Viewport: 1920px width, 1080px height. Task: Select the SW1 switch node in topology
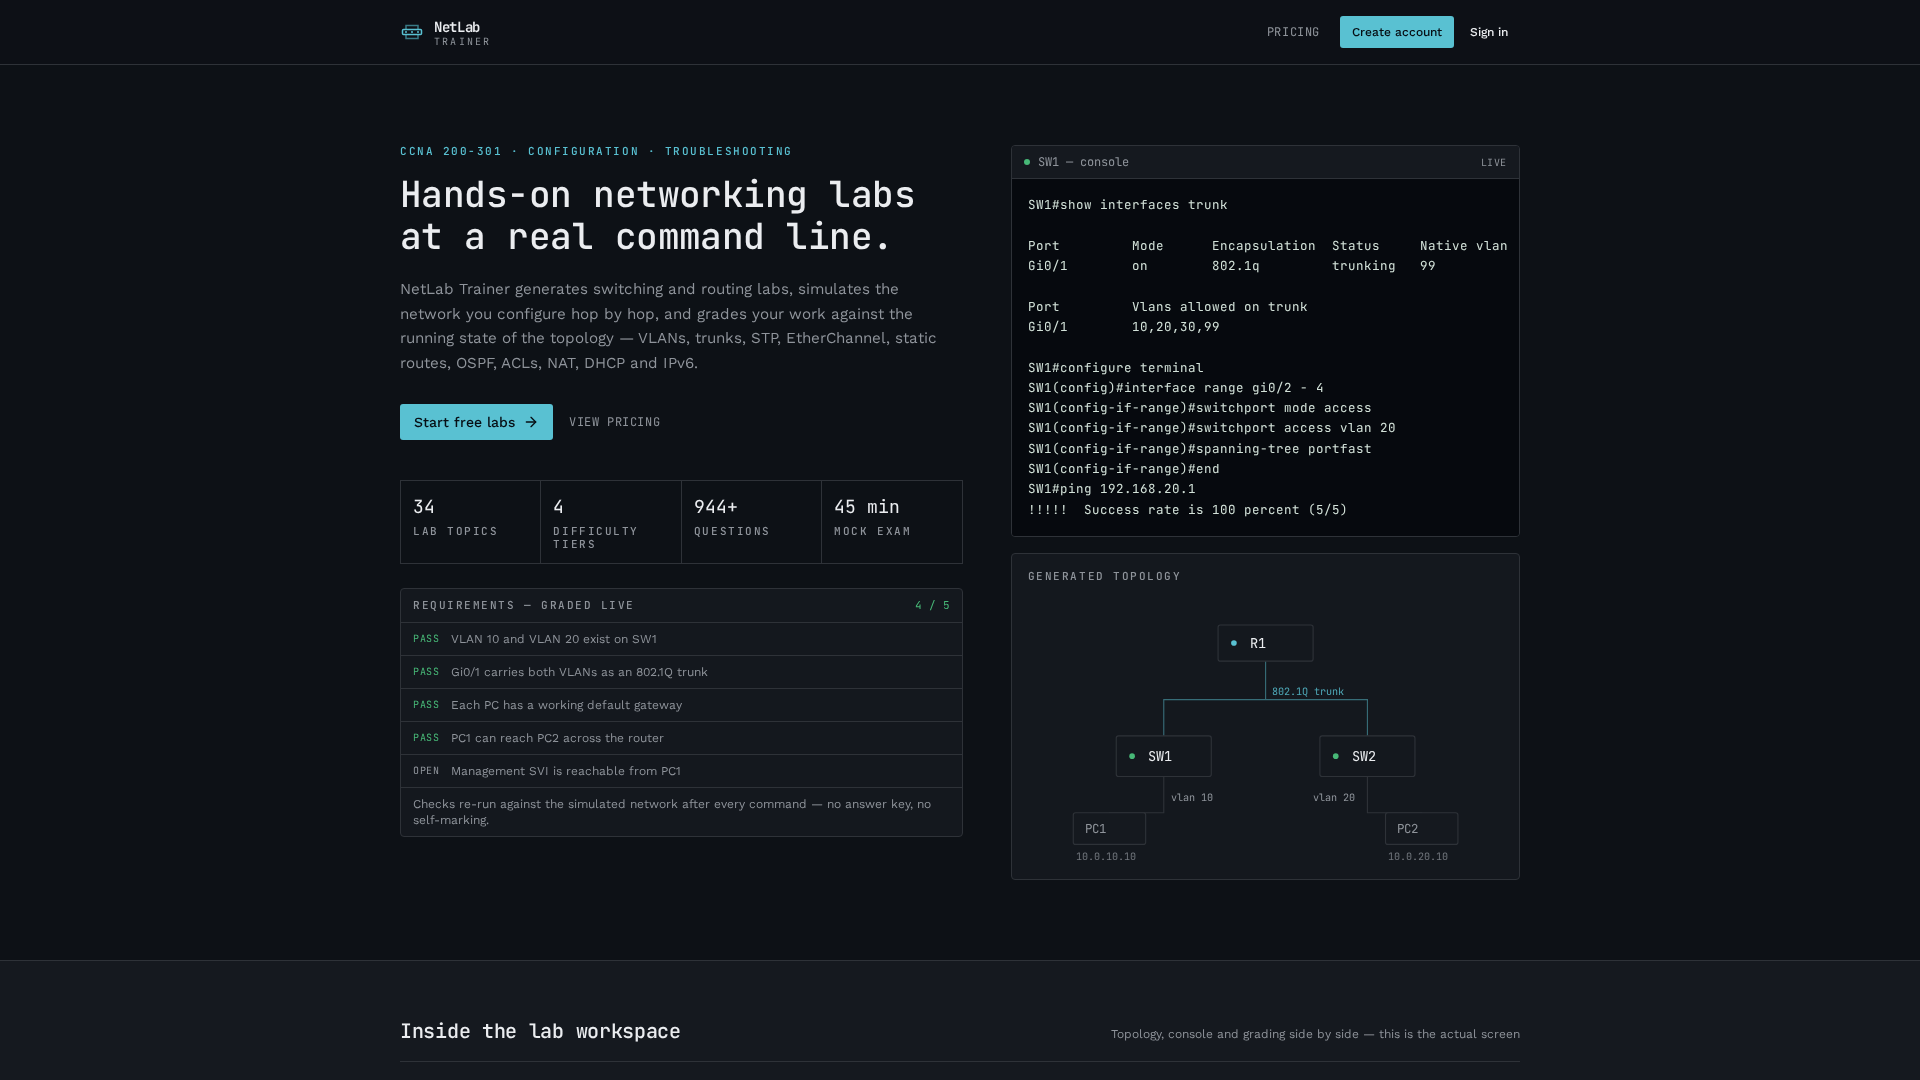coord(1164,756)
